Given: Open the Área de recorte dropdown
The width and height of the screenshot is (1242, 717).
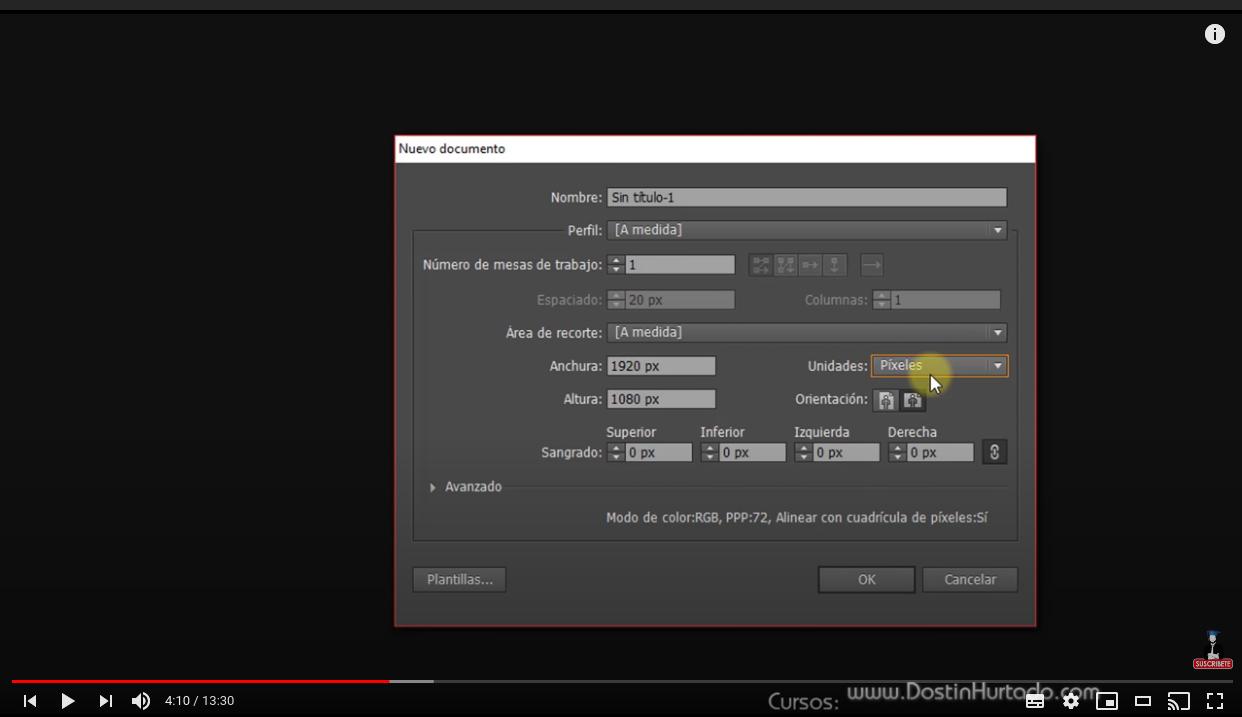Looking at the screenshot, I should point(807,332).
